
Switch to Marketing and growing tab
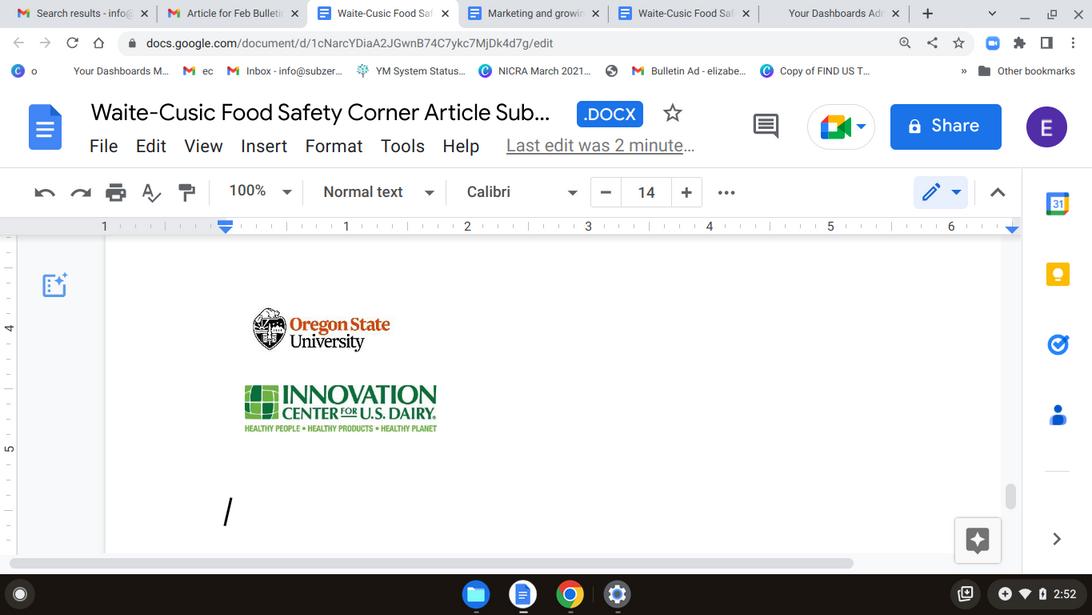[533, 13]
